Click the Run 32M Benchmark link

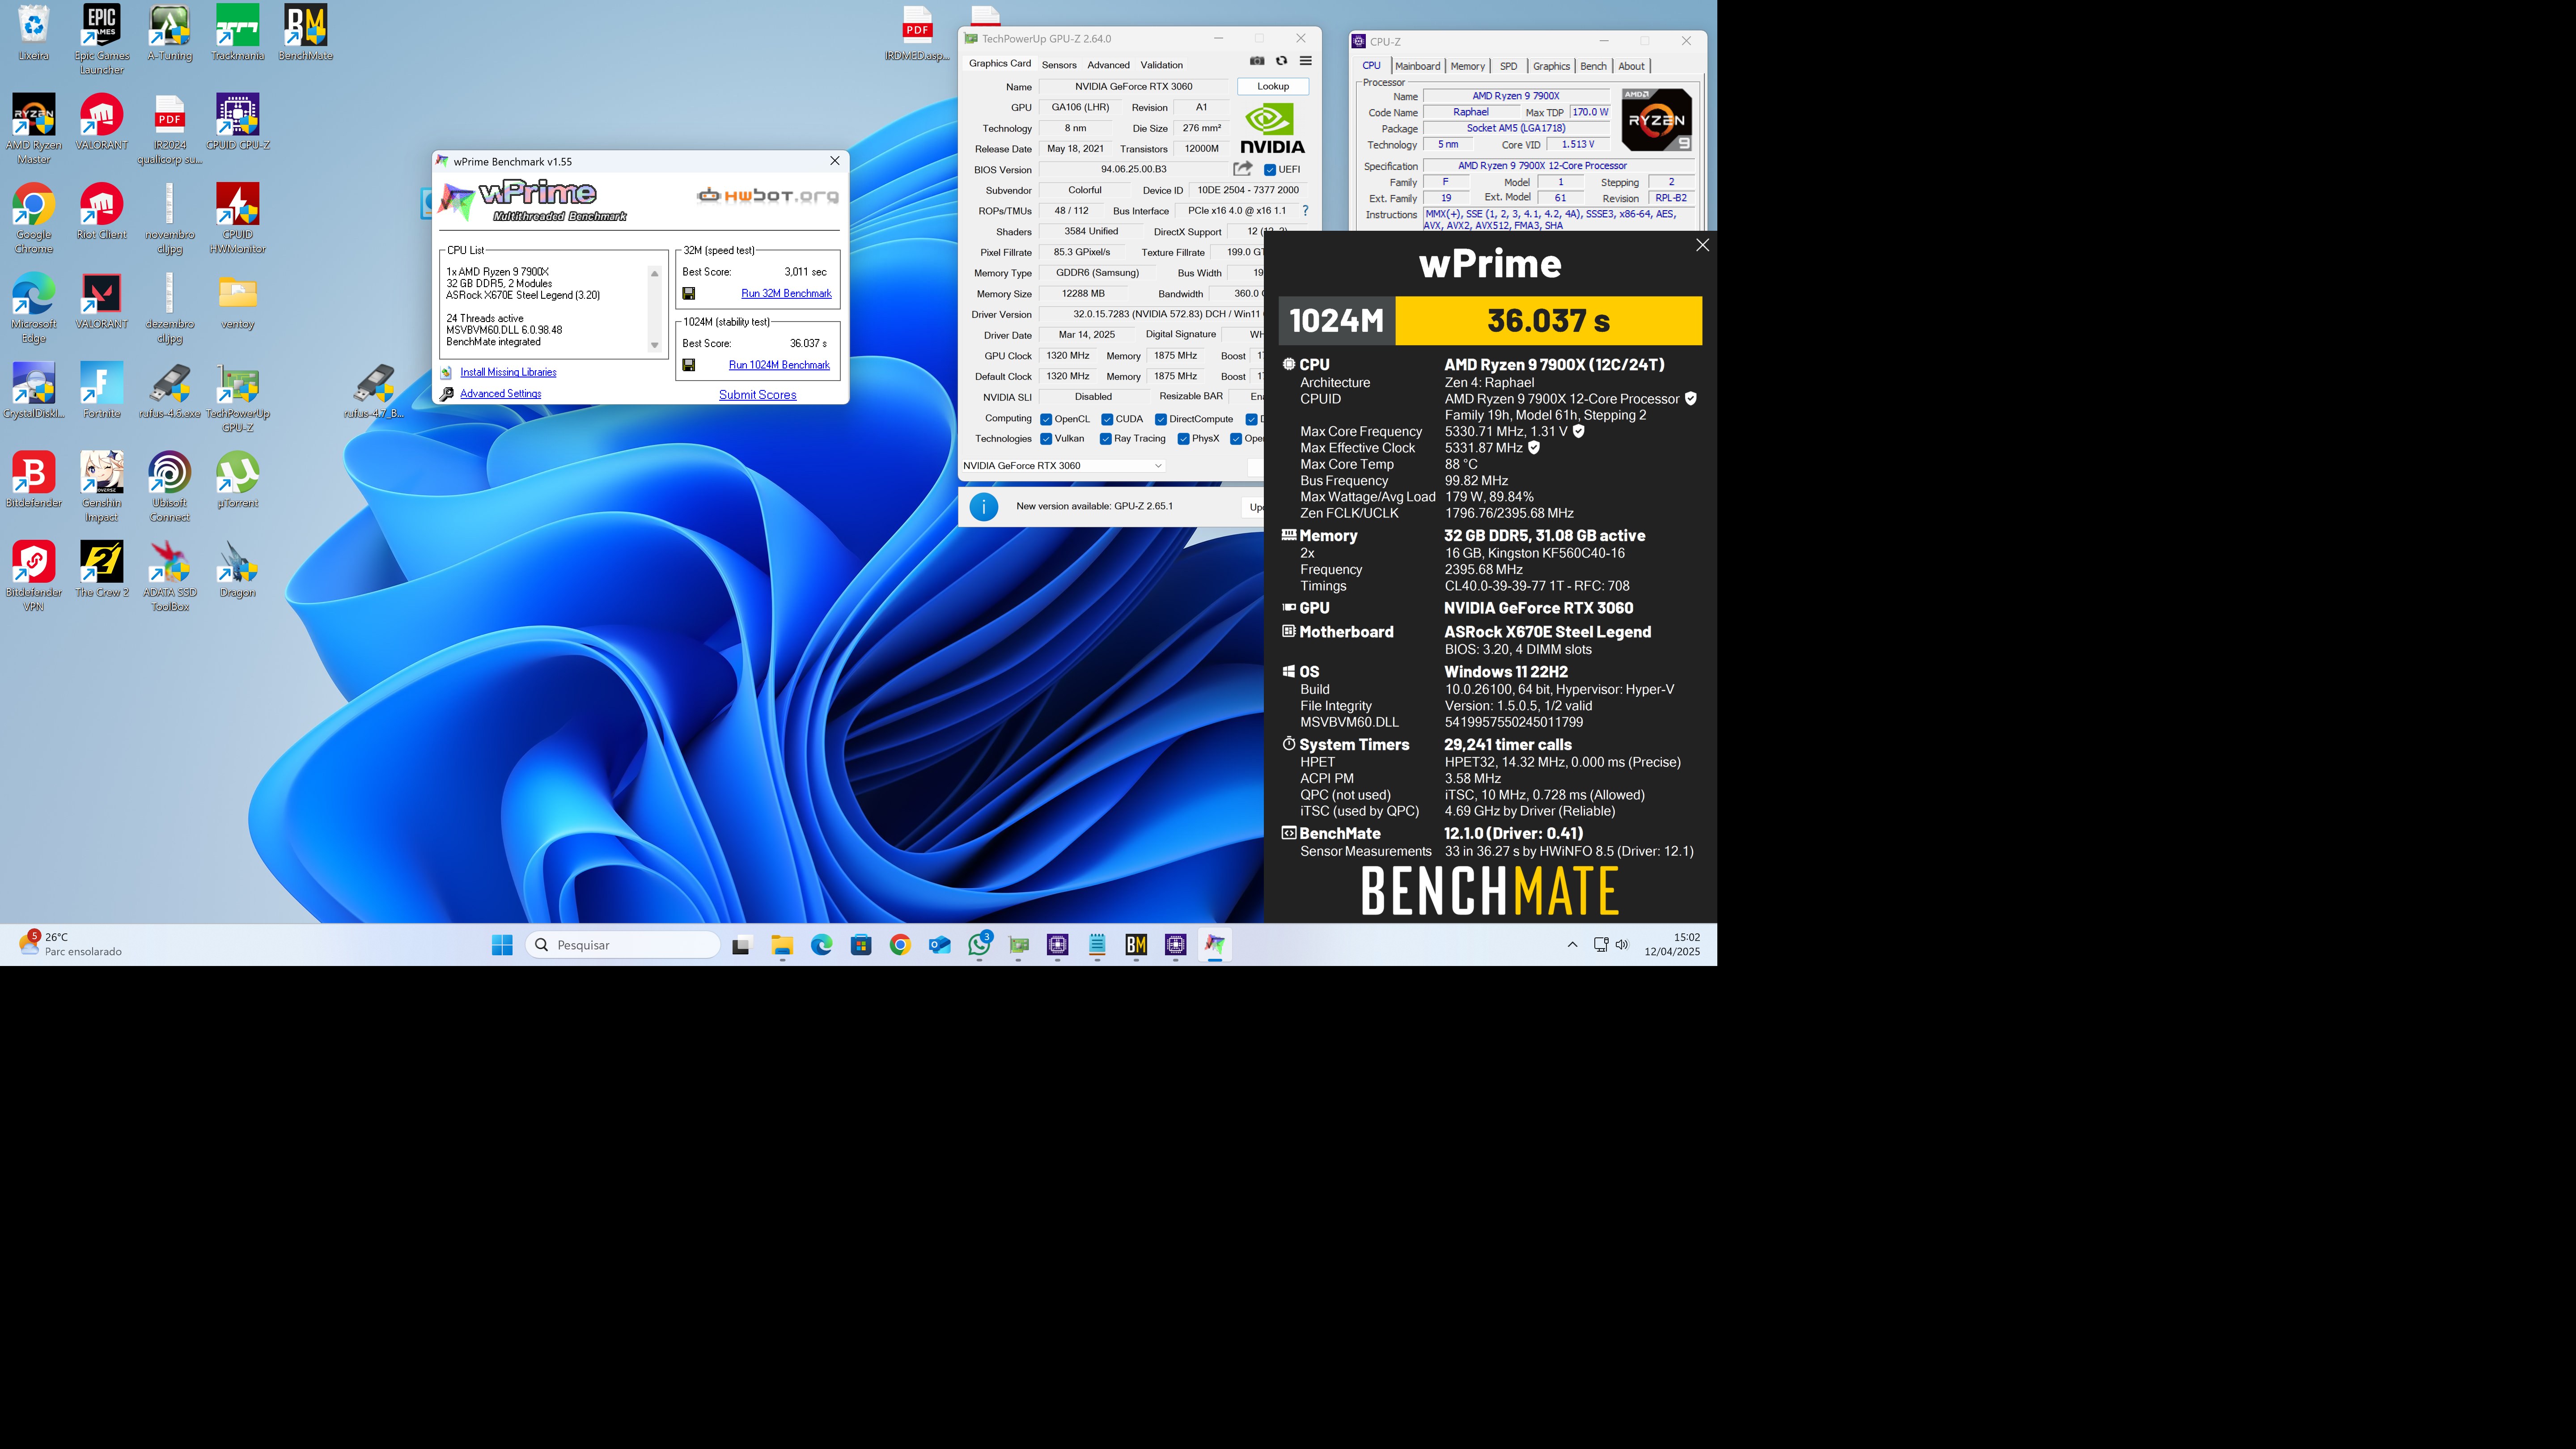786,294
